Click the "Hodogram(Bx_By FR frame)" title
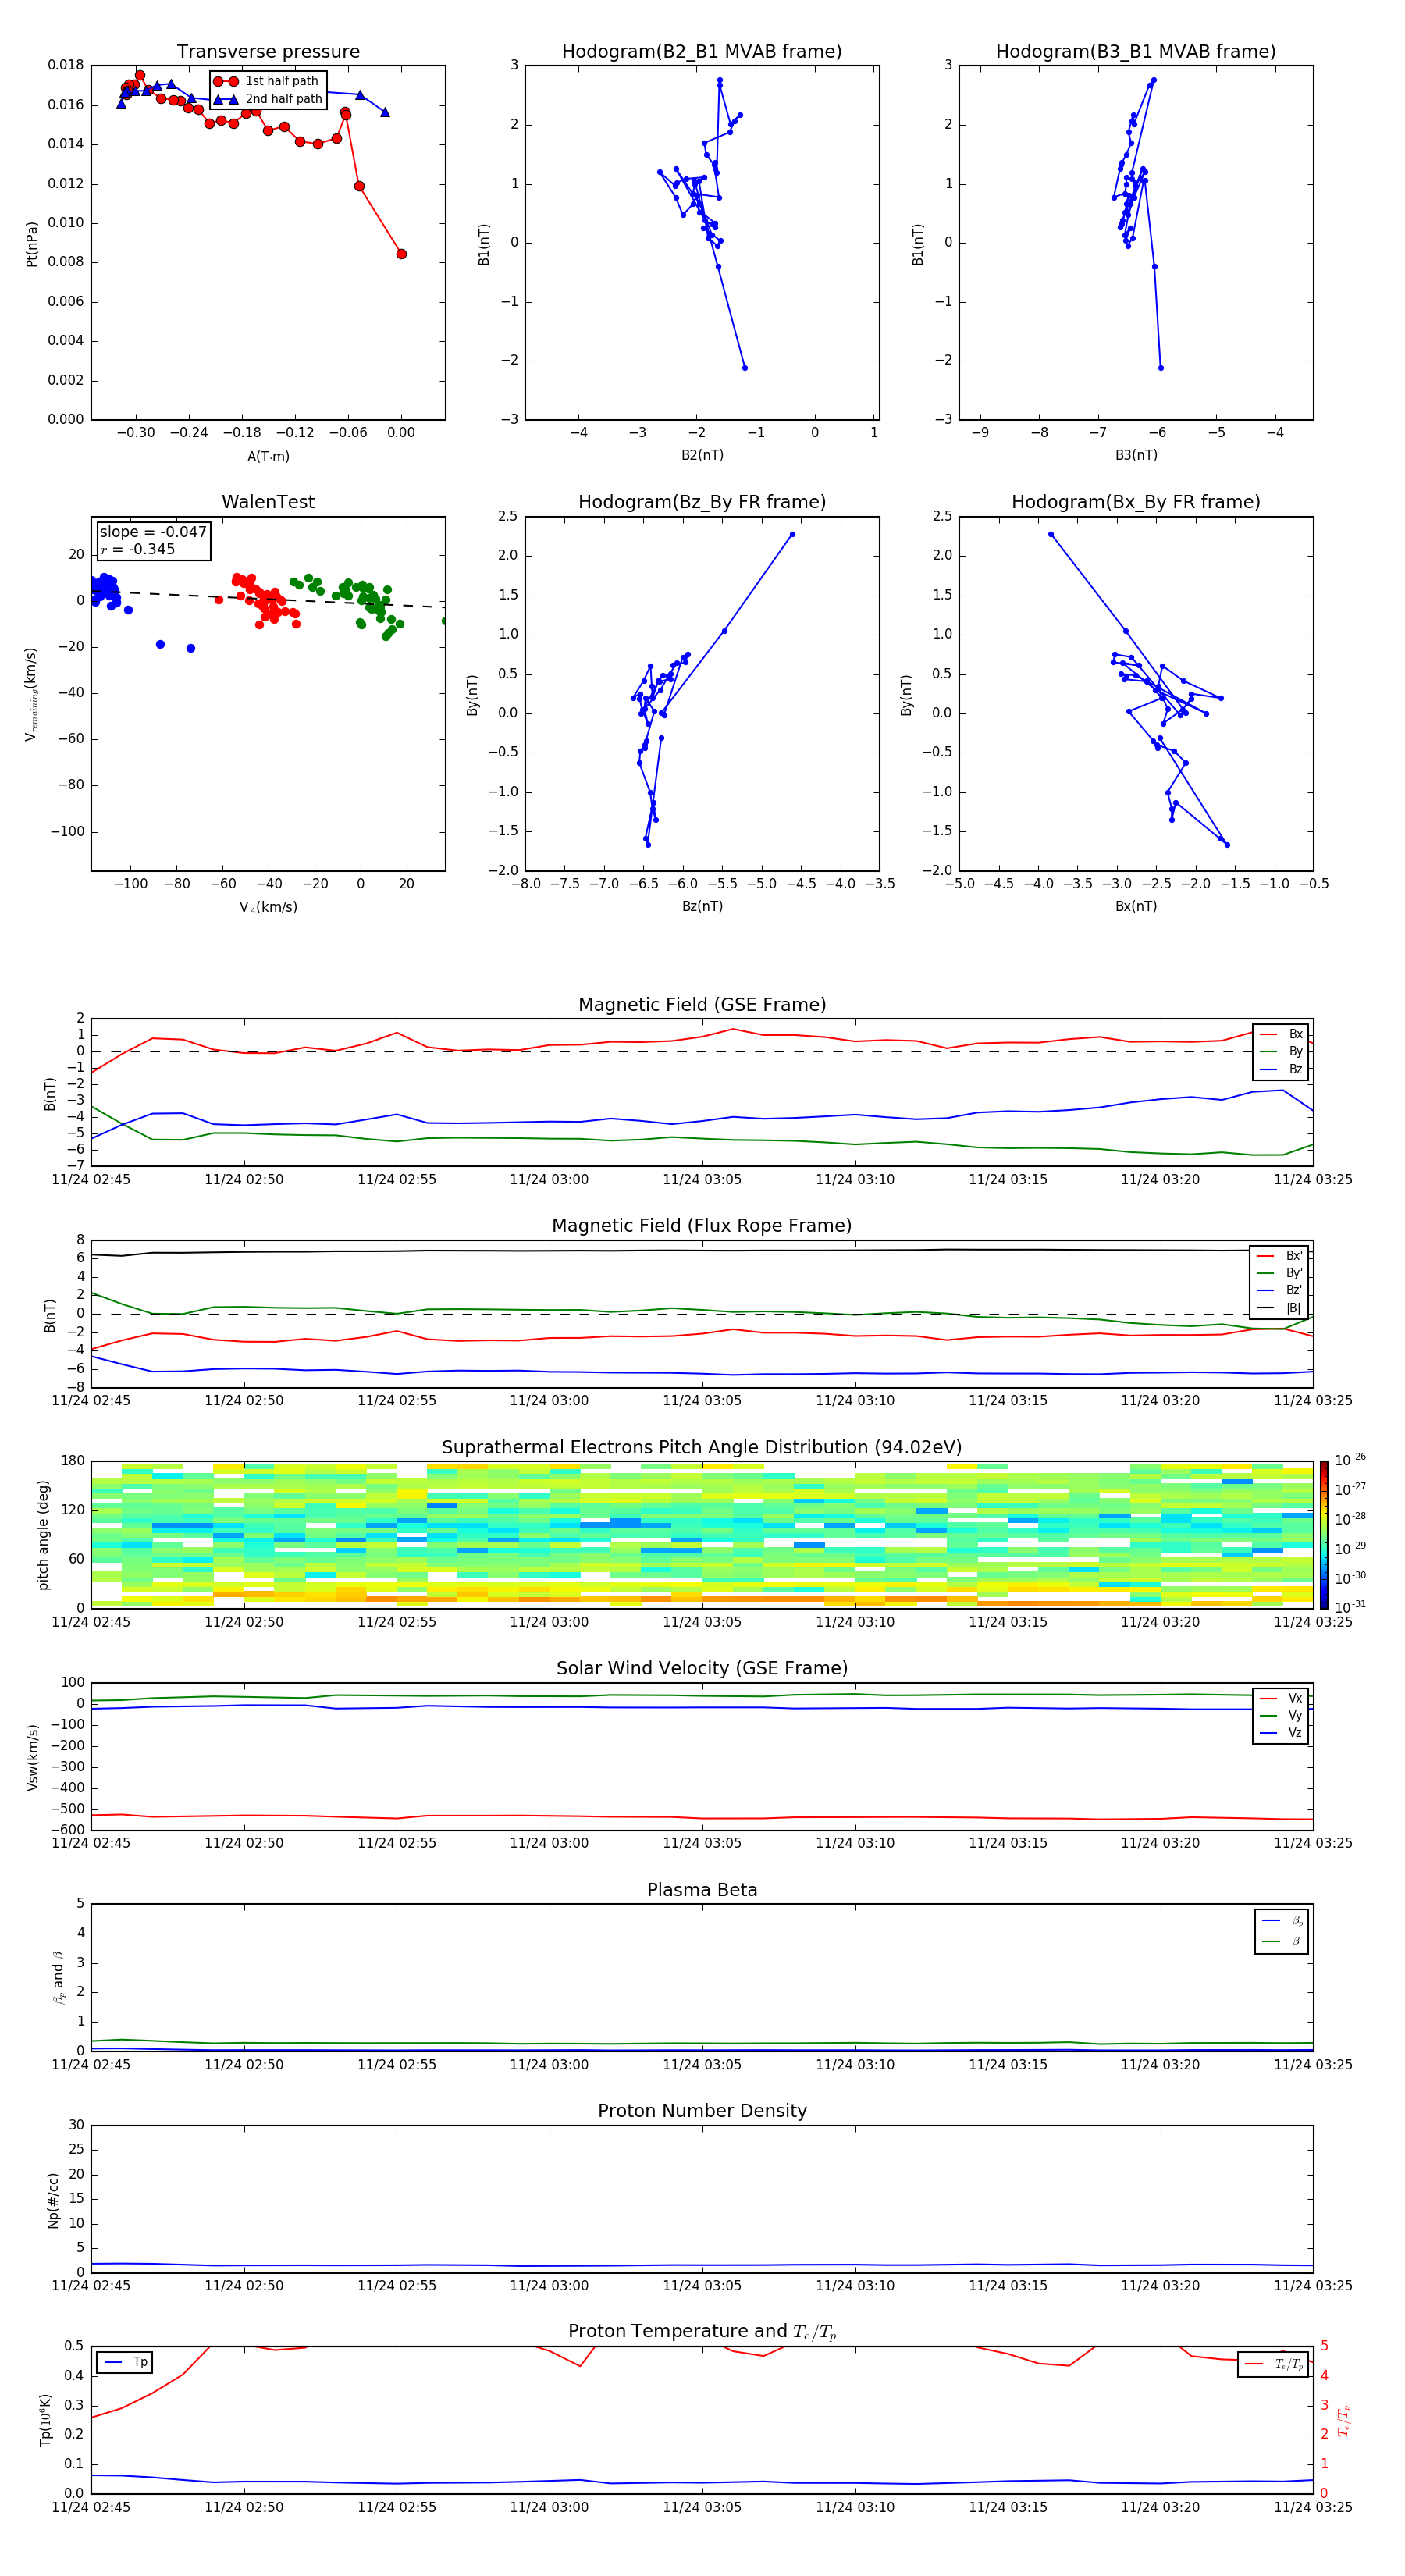1405x2576 pixels. coord(1136,502)
